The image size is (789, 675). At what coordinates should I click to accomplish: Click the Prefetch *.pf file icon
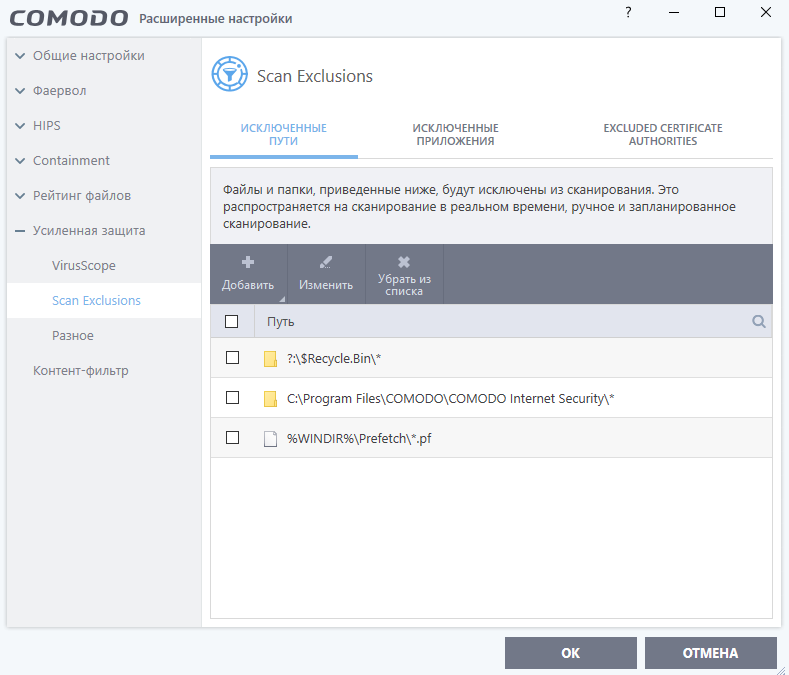pos(269,439)
